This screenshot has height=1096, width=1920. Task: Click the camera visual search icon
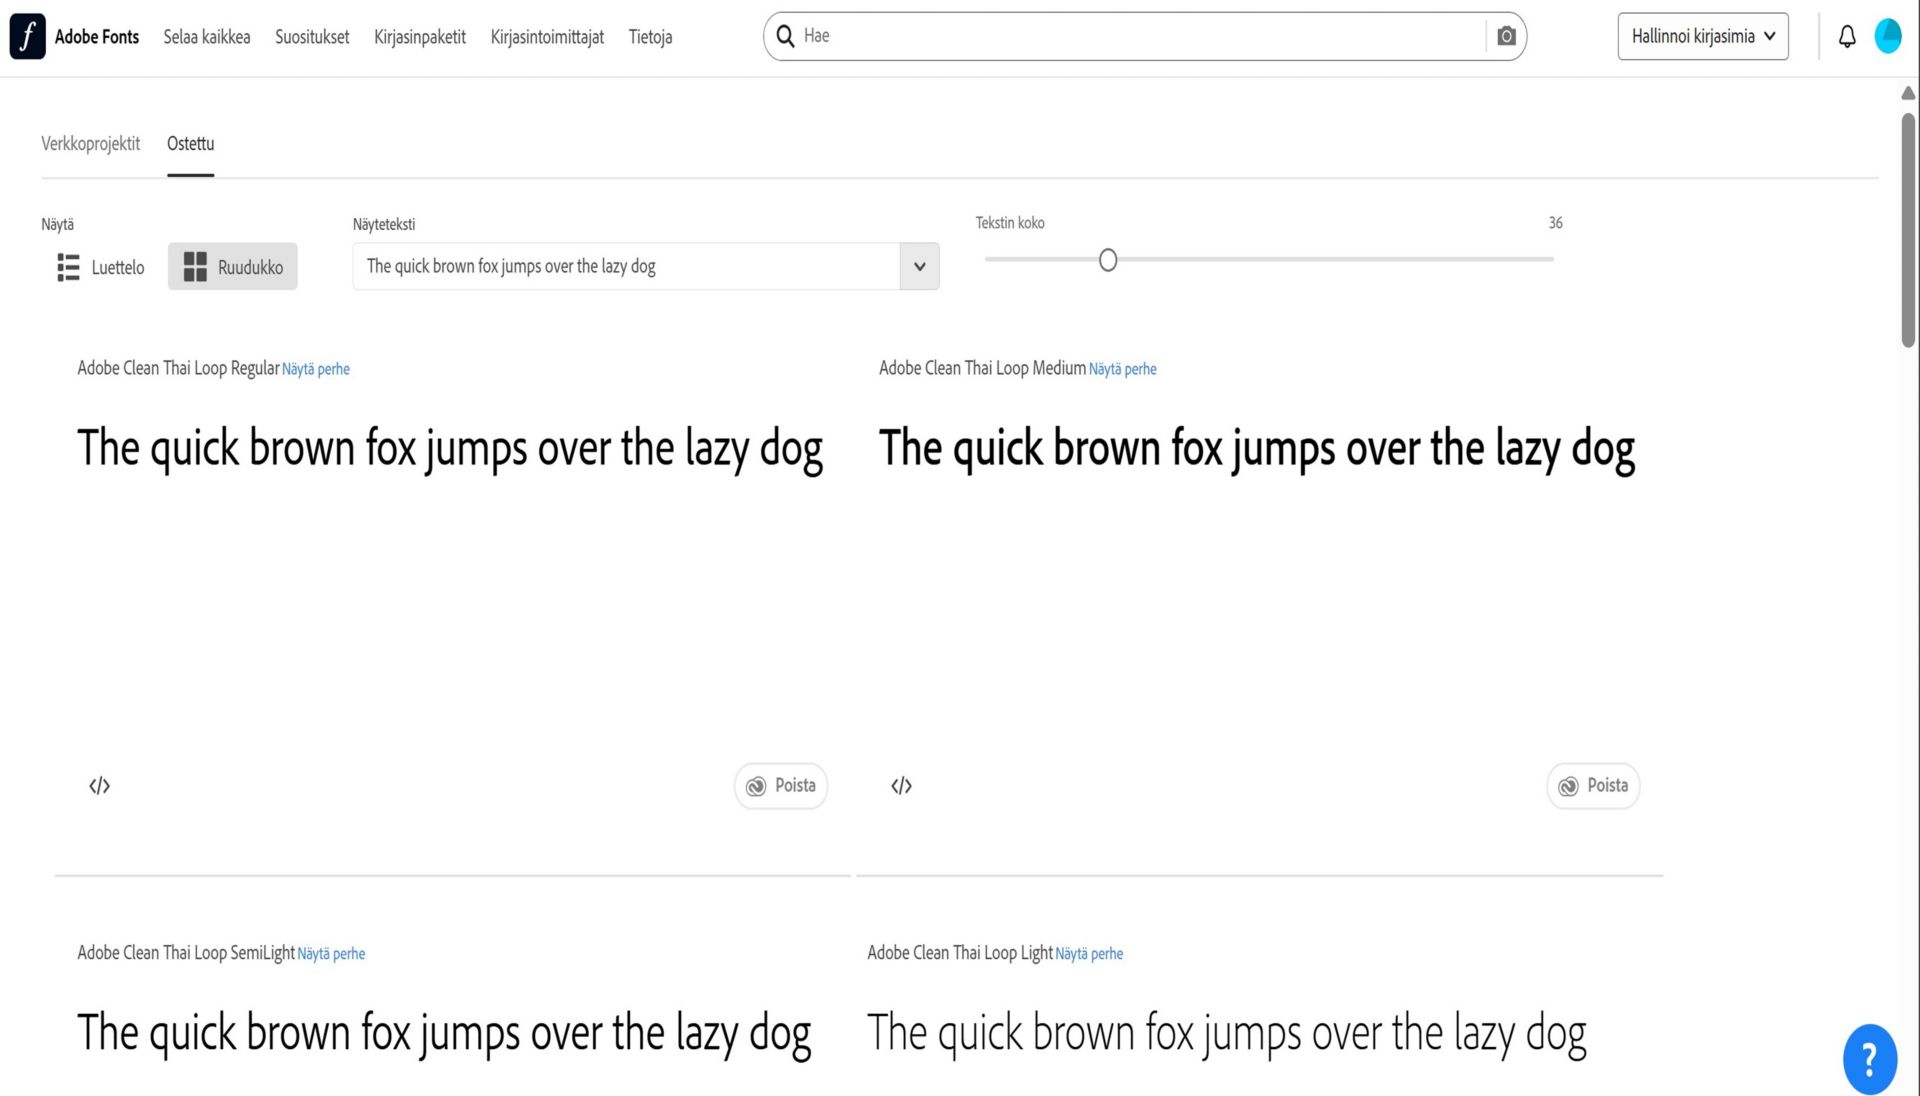(1506, 37)
